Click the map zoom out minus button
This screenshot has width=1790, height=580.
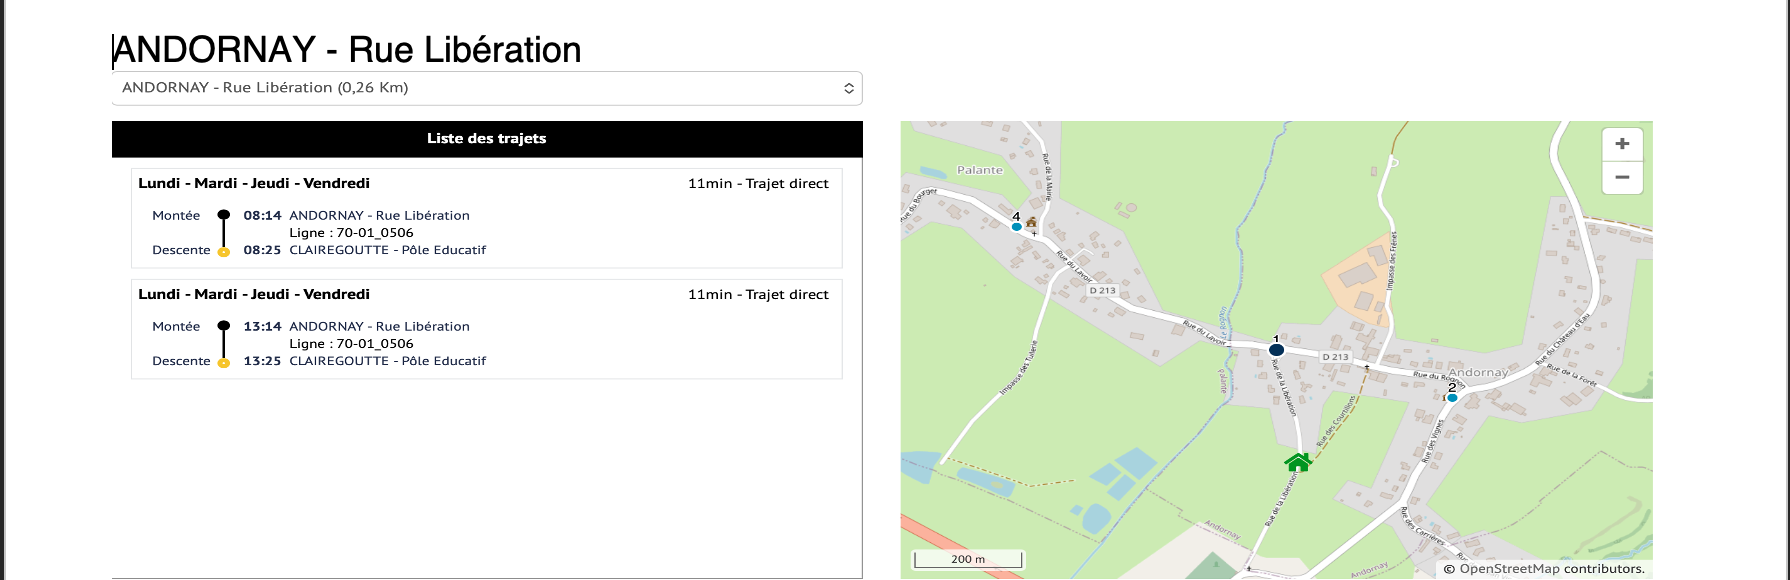click(x=1622, y=177)
